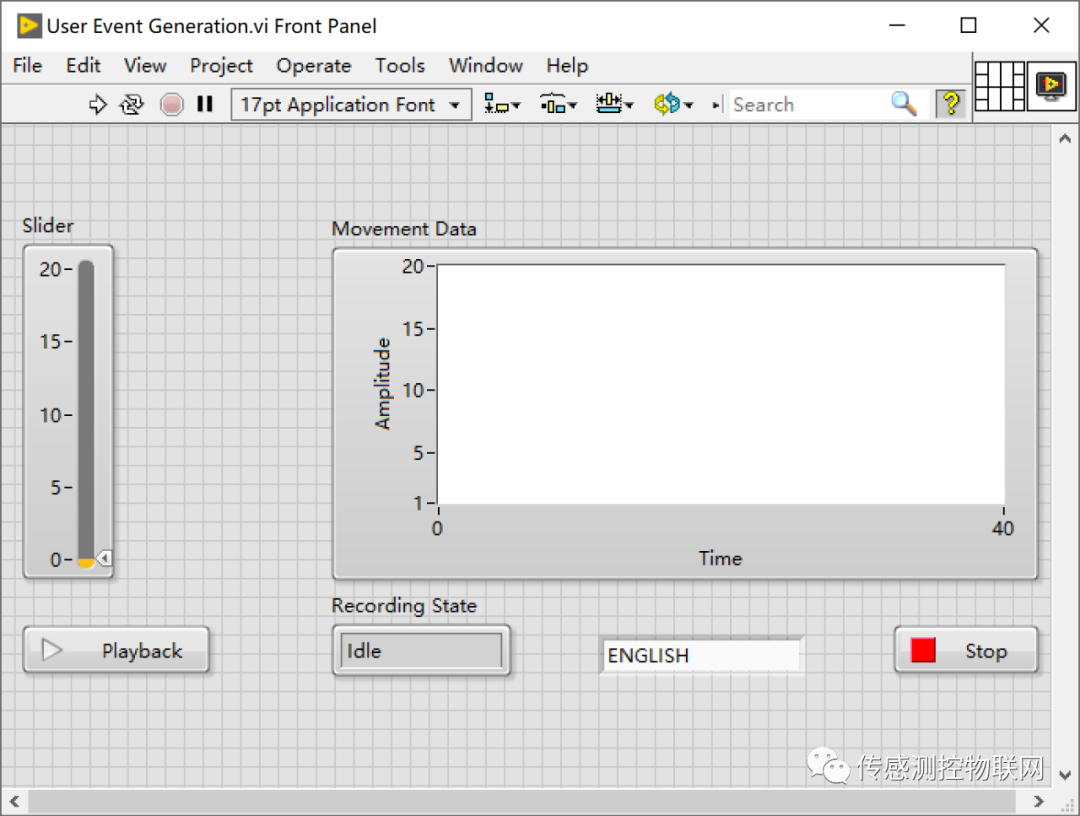The height and width of the screenshot is (816, 1080).
Task: Click the Pause toolbar icon
Action: (205, 104)
